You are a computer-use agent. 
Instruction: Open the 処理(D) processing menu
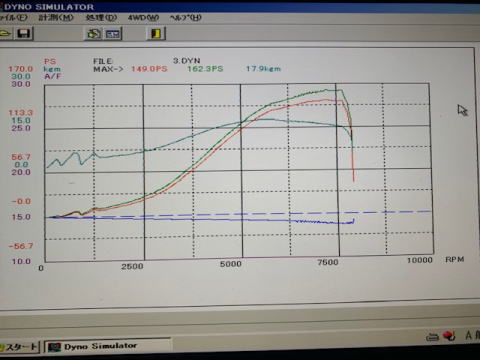point(101,17)
